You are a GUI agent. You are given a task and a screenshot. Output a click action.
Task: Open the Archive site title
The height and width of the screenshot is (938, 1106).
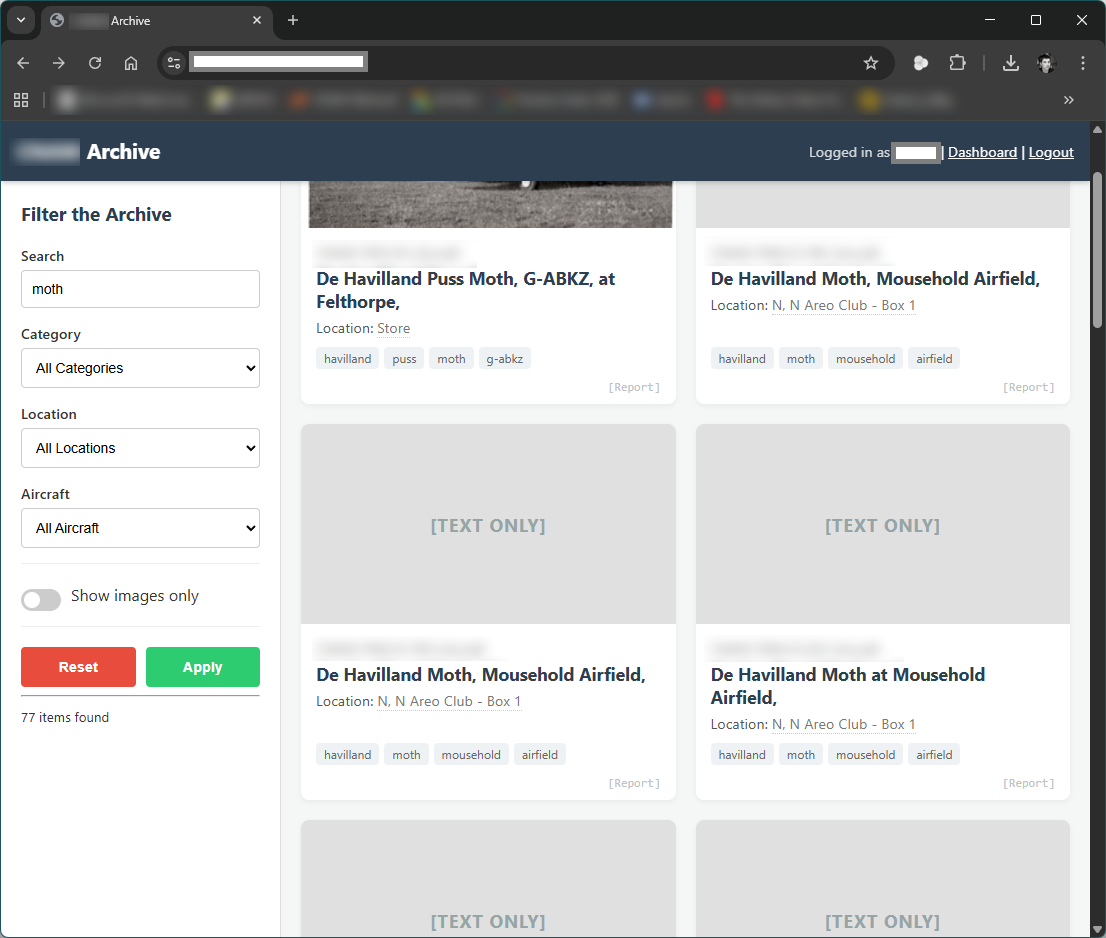click(x=123, y=152)
